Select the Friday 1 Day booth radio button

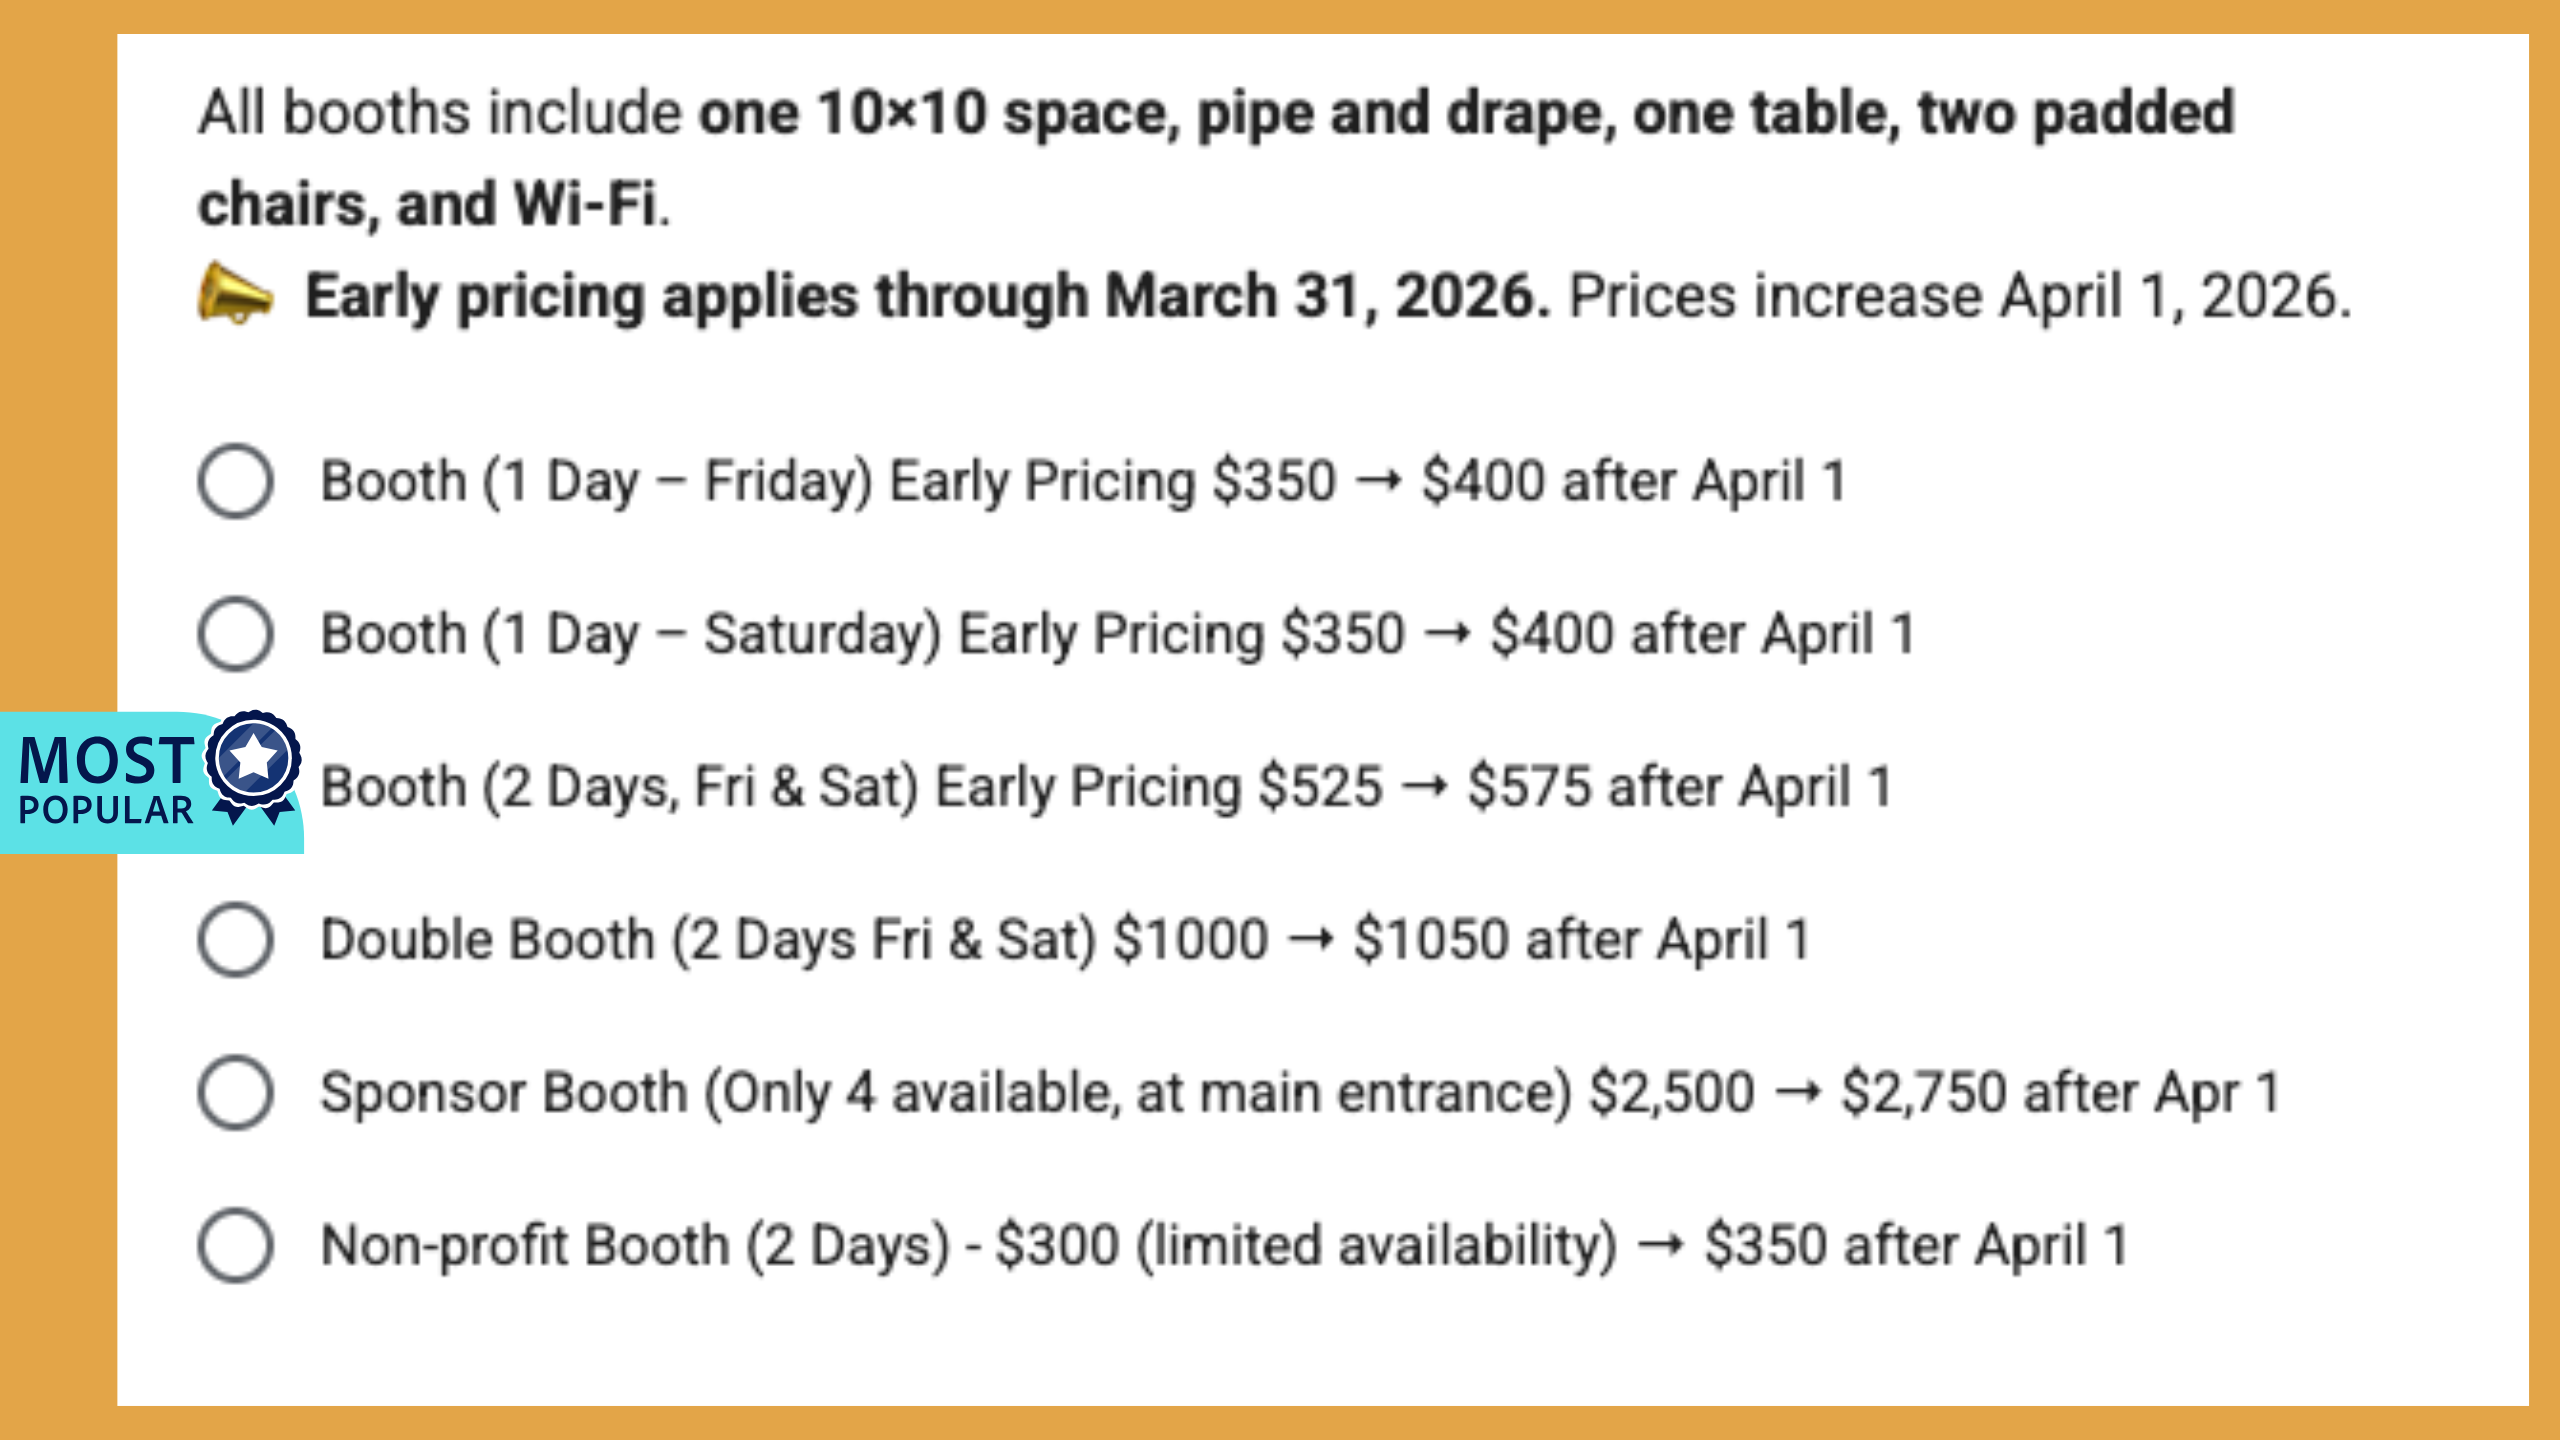coord(235,481)
